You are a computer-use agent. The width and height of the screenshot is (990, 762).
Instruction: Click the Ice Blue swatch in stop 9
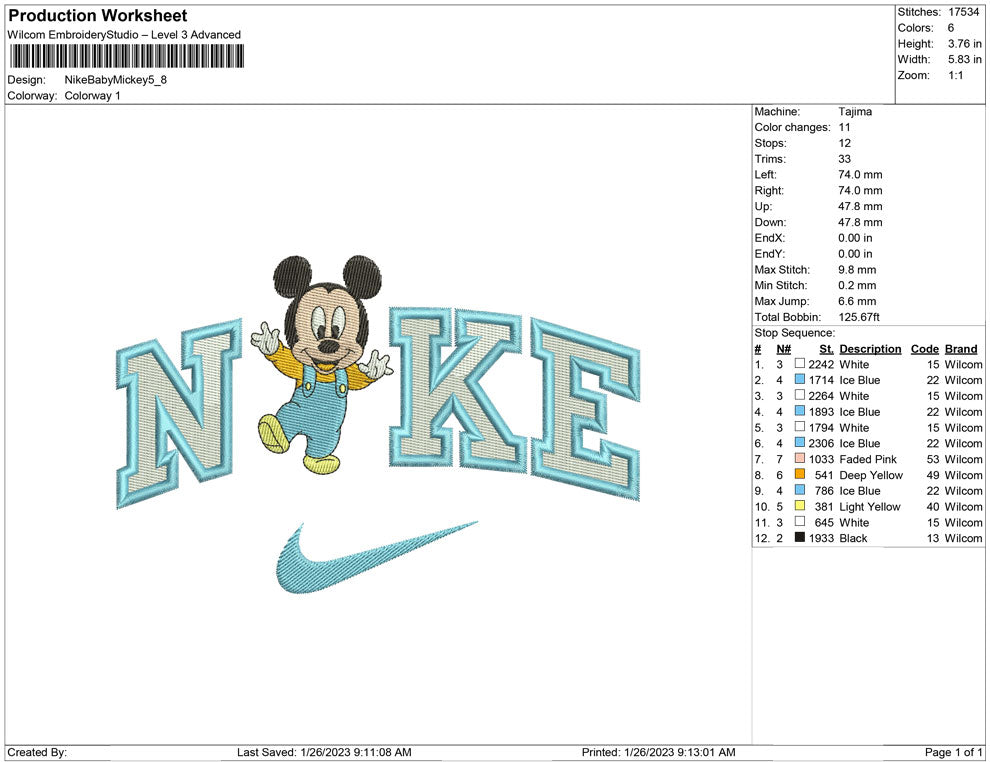(800, 490)
